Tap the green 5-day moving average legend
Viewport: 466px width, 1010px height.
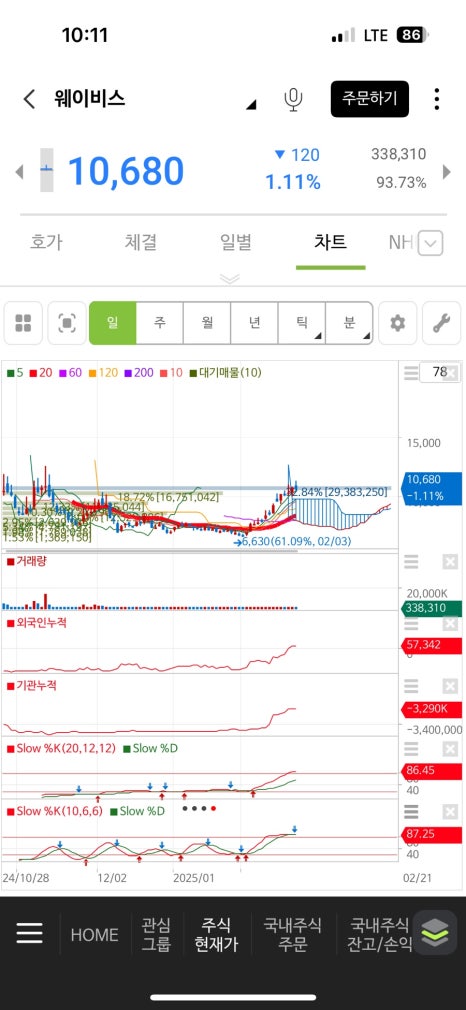click(15, 372)
